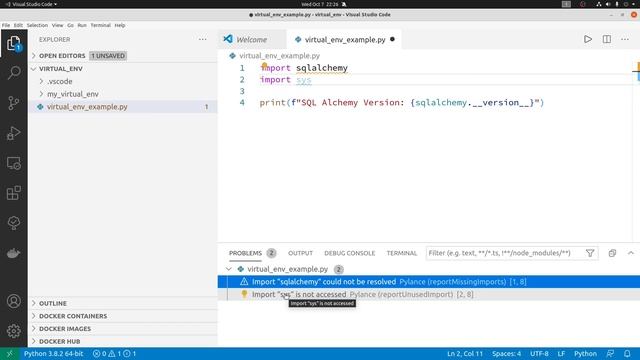The height and width of the screenshot is (360, 640).
Task: Maximize the bottom panel with chevron up
Action: coord(631,253)
